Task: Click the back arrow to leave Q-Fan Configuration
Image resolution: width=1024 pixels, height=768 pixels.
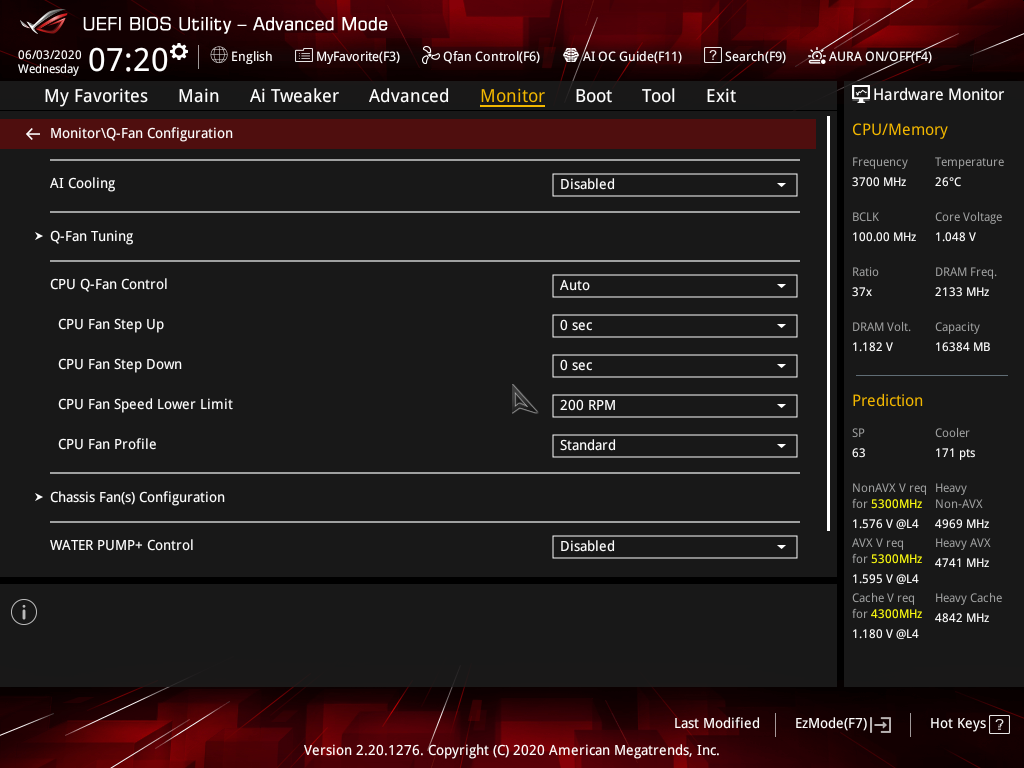Action: (32, 132)
